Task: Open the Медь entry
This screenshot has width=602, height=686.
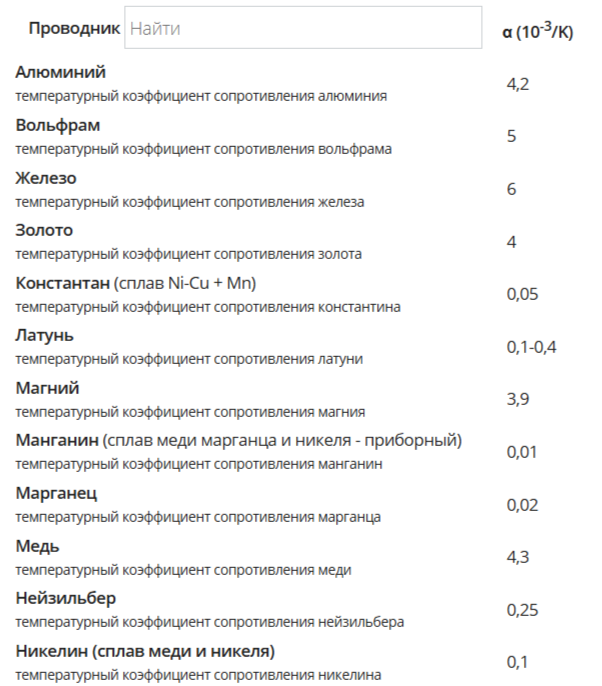Action: [x=38, y=546]
